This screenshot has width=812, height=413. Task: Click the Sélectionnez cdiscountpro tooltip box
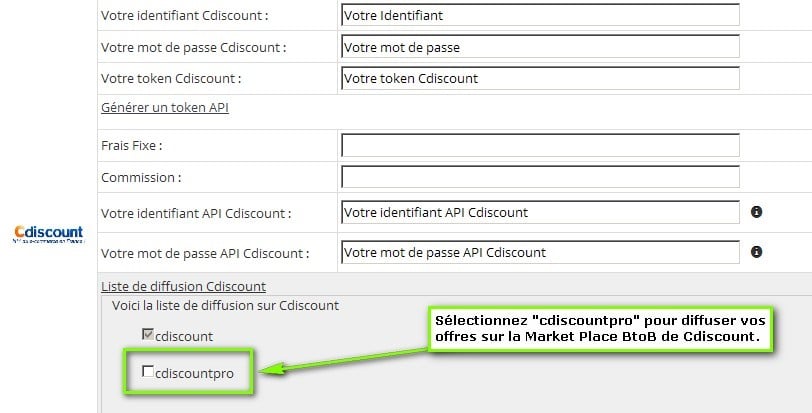click(x=600, y=328)
